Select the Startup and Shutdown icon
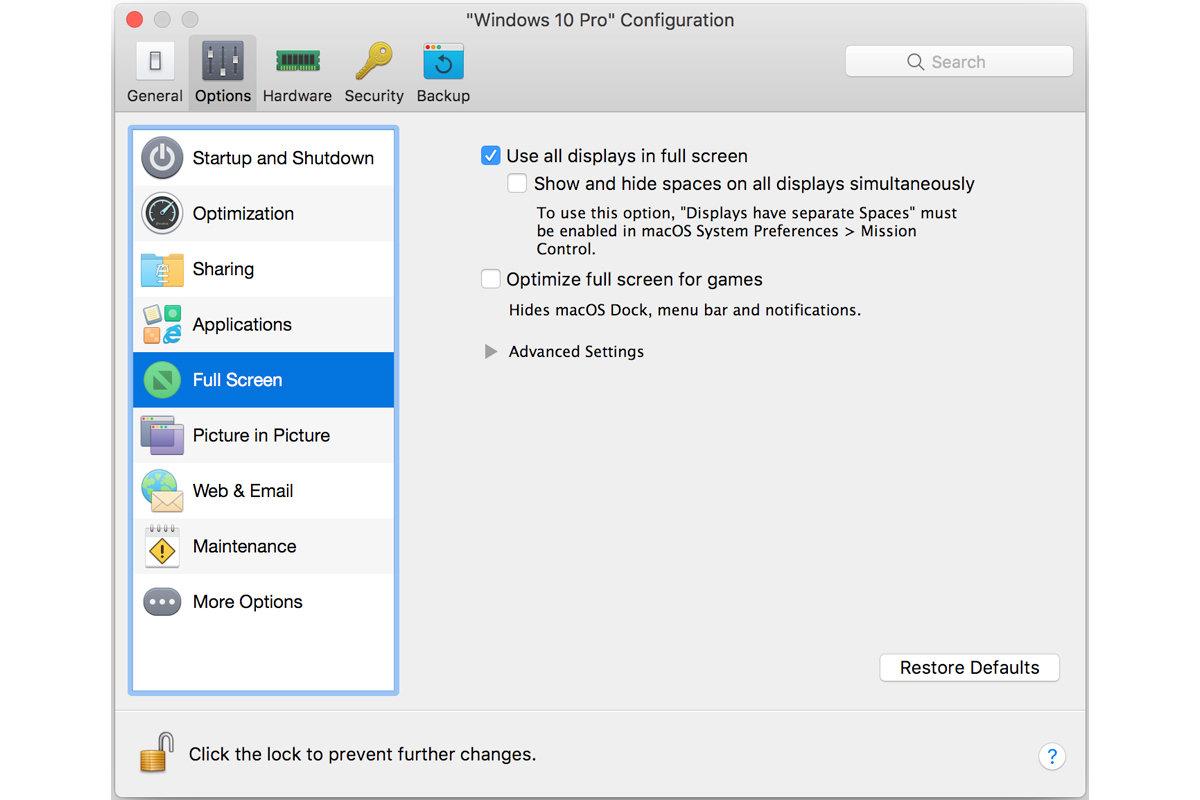The width and height of the screenshot is (1200, 800). [161, 157]
